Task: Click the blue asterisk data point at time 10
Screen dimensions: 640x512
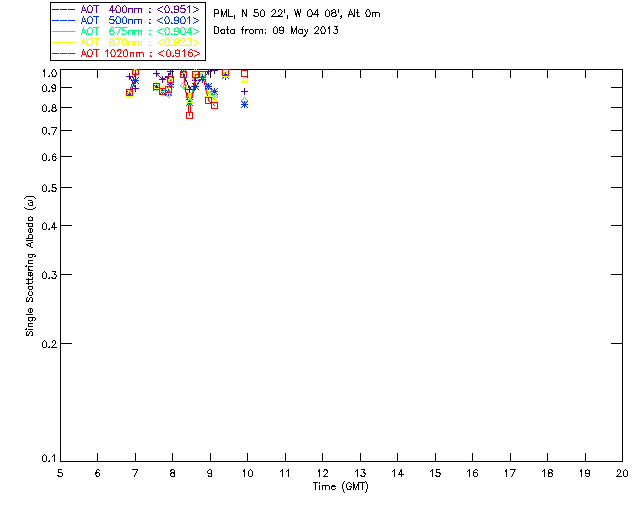Action: click(x=244, y=105)
